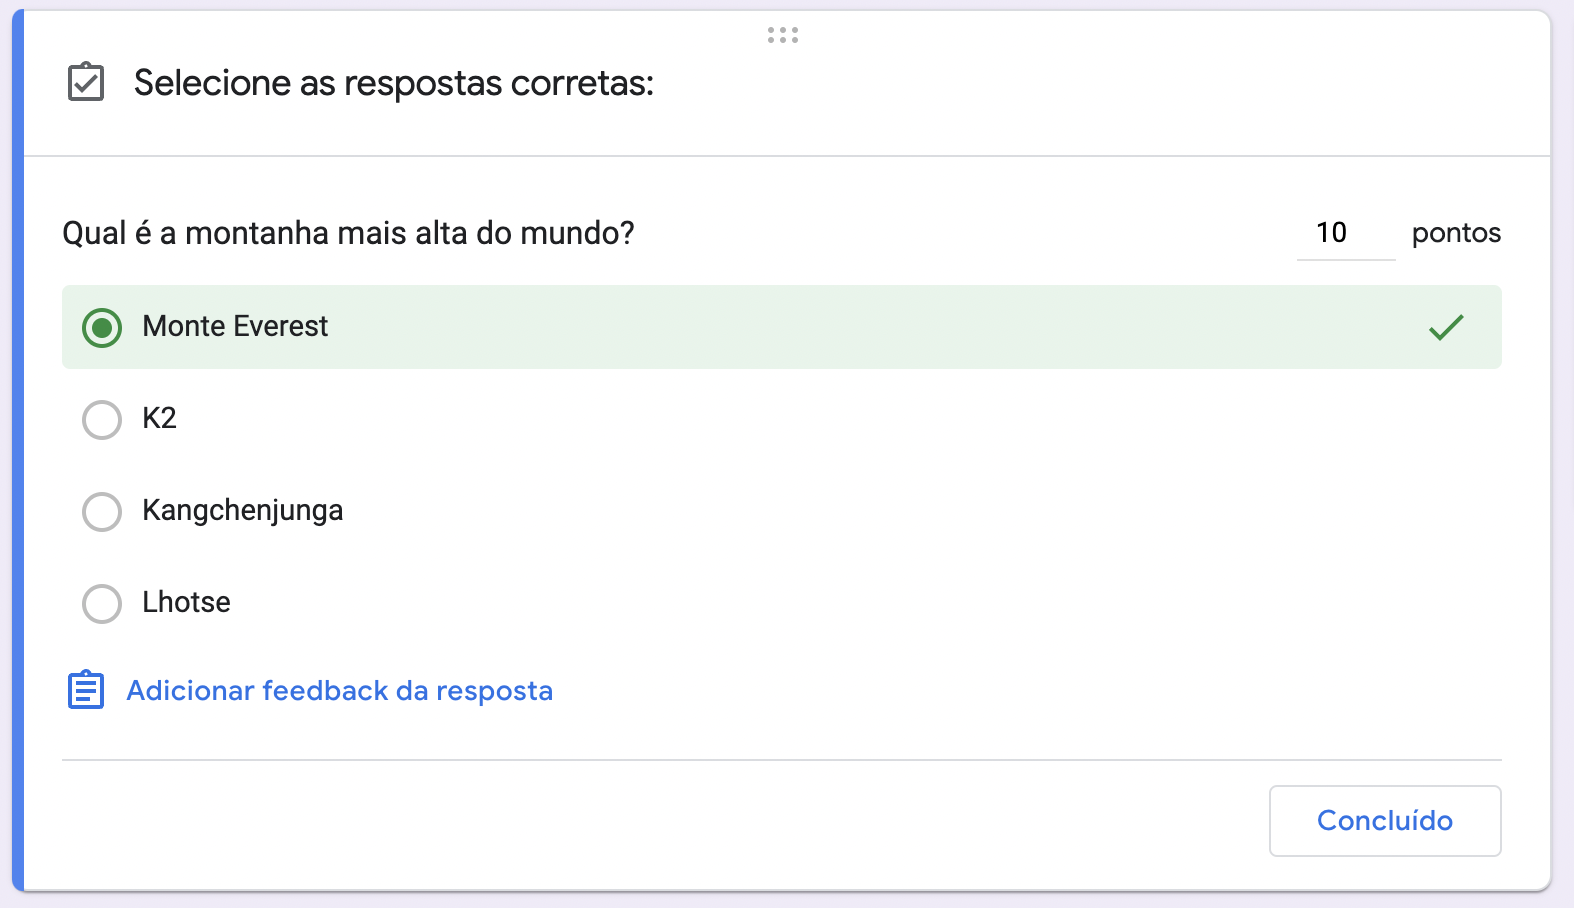This screenshot has height=908, width=1574.
Task: Click the Kangchenjunga option text
Action: [243, 511]
